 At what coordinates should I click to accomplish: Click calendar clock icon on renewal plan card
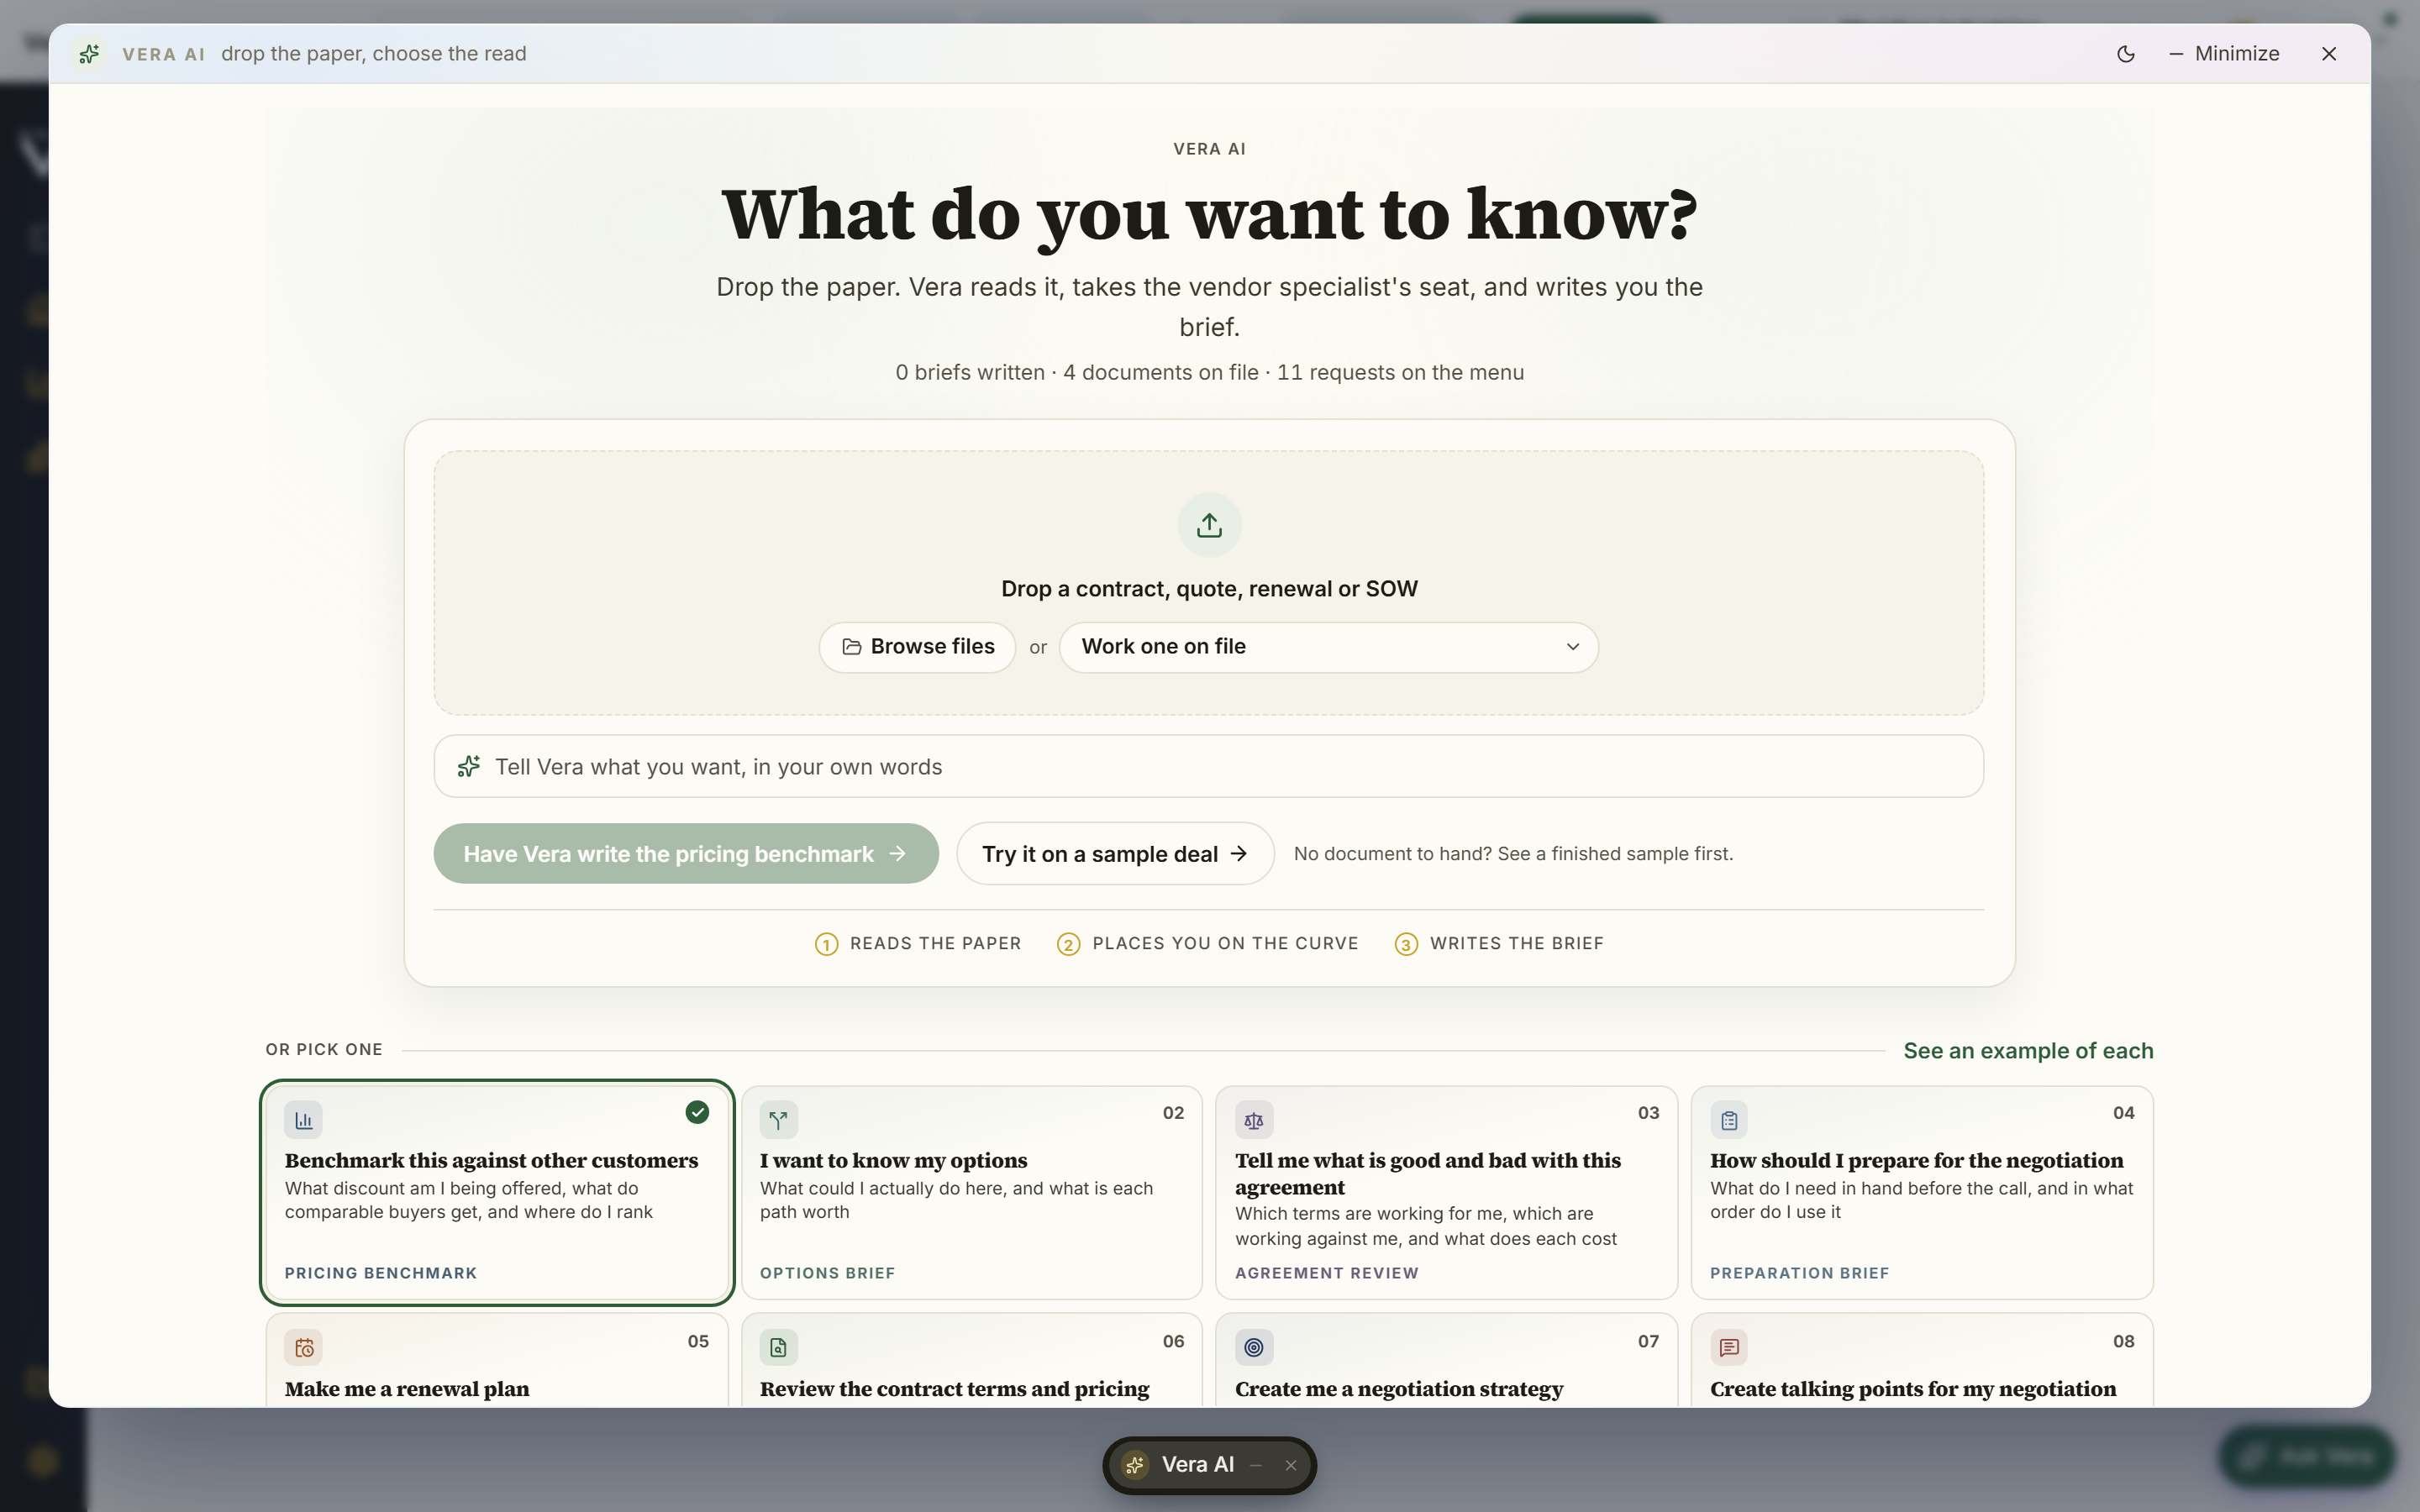coord(303,1348)
